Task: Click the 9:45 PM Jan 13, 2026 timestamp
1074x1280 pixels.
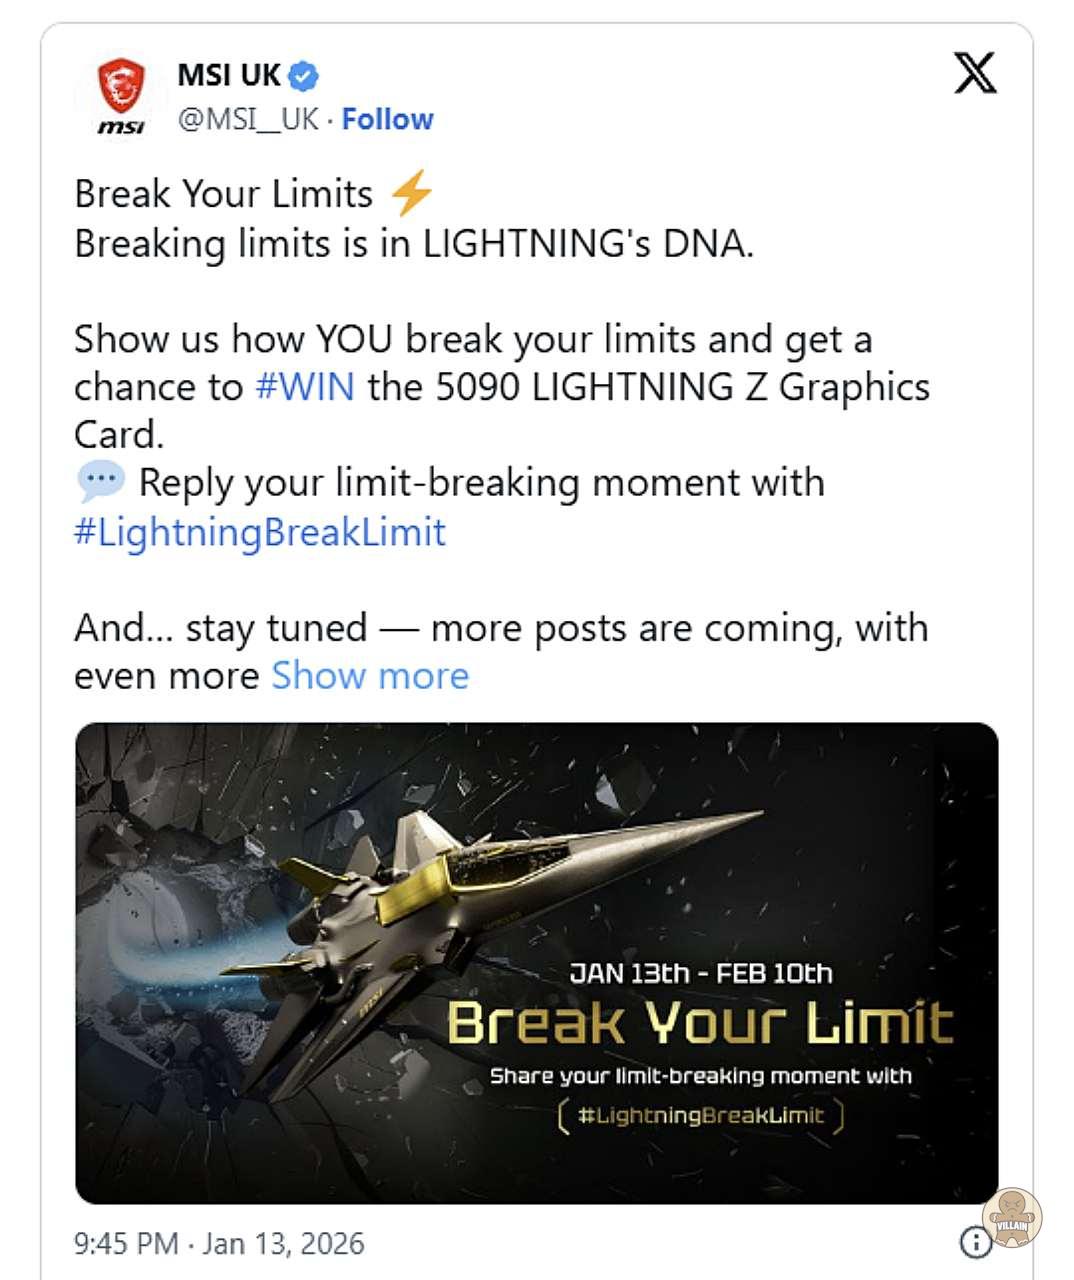Action: [x=219, y=1243]
